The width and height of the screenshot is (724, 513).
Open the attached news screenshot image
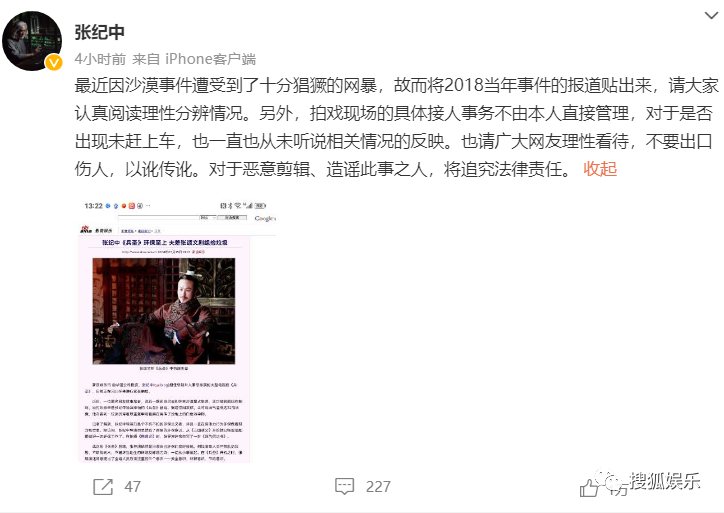[177, 331]
